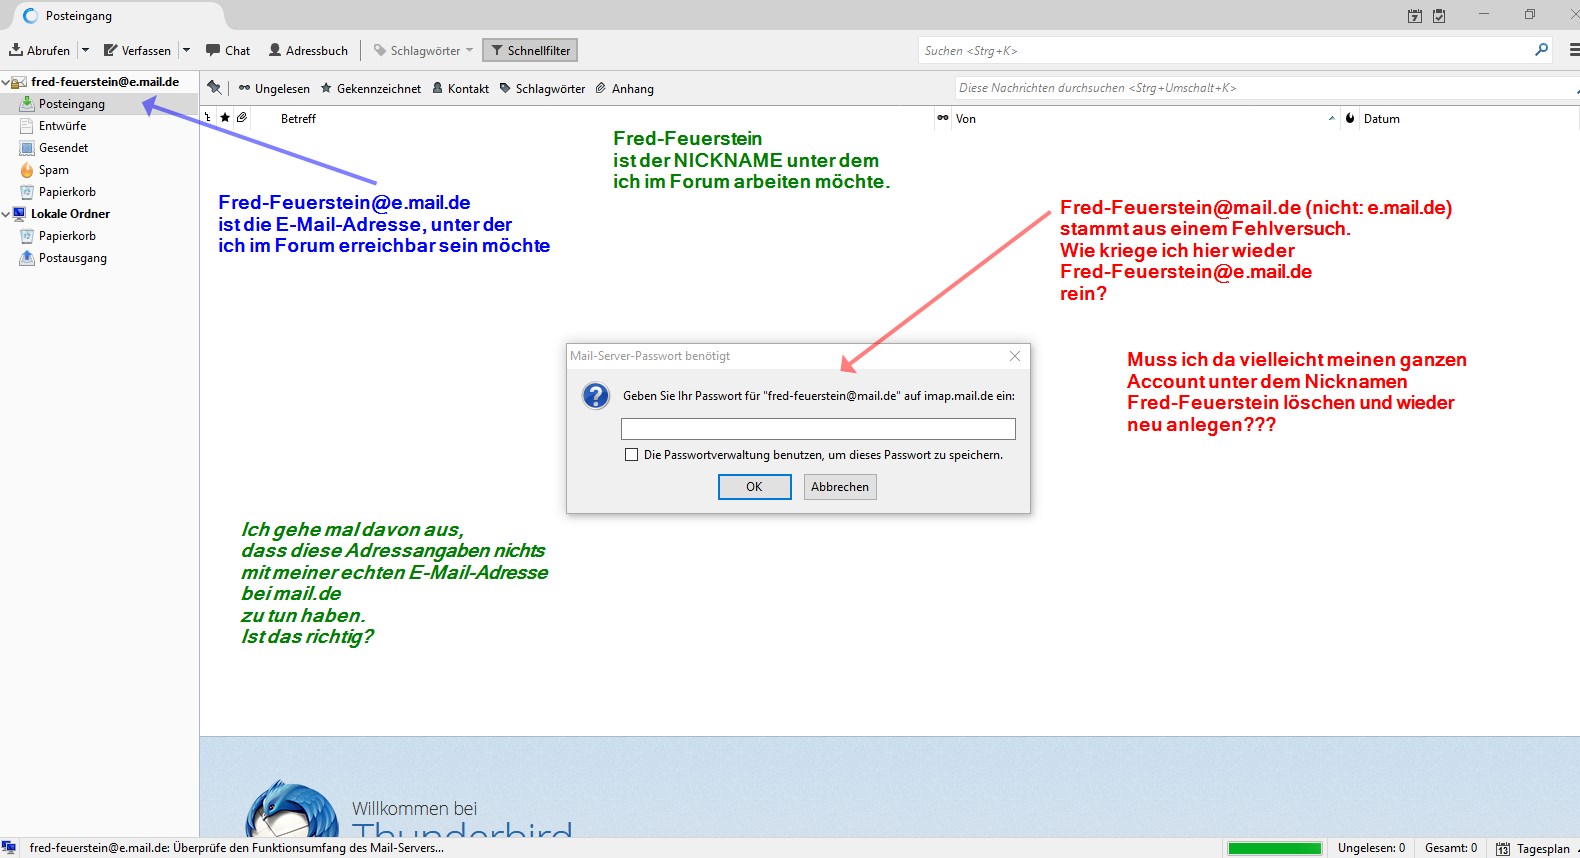Toggle the Tagesplan today pane button
Screen dimensions: 1580x858
click(x=1533, y=849)
